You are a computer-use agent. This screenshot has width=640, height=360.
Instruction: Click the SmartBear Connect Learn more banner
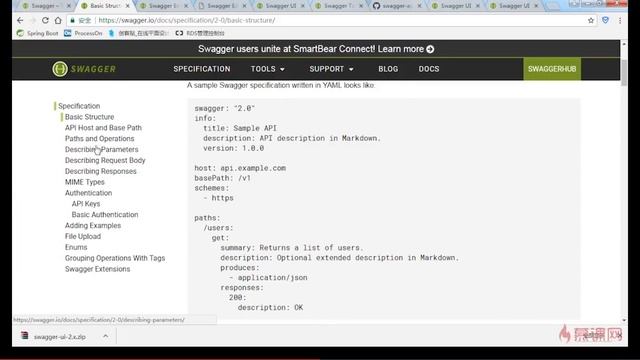(316, 49)
